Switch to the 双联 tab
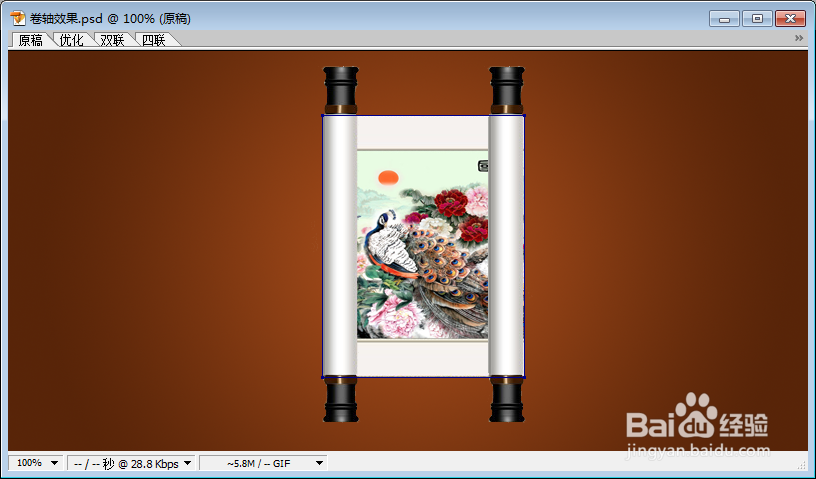 (112, 40)
